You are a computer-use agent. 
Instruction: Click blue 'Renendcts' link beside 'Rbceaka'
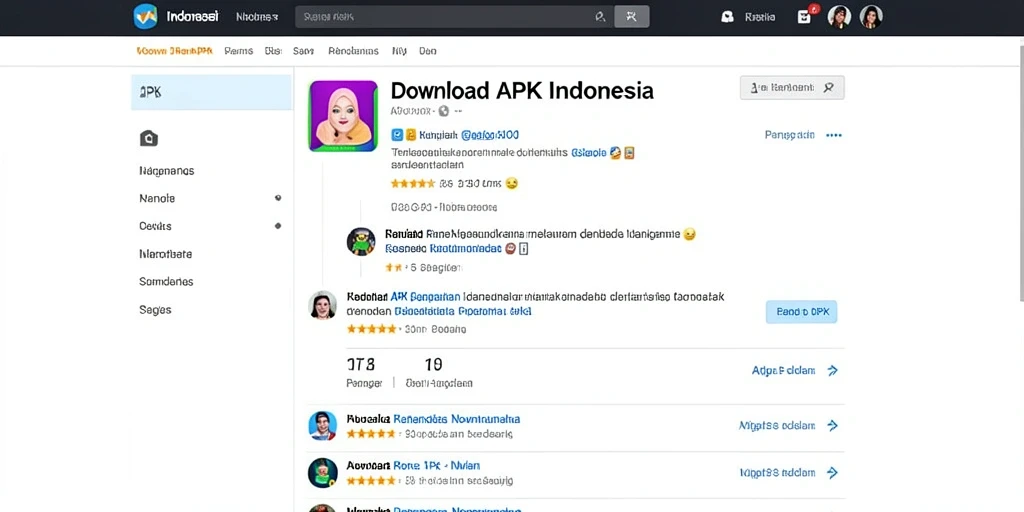pyautogui.click(x=456, y=419)
